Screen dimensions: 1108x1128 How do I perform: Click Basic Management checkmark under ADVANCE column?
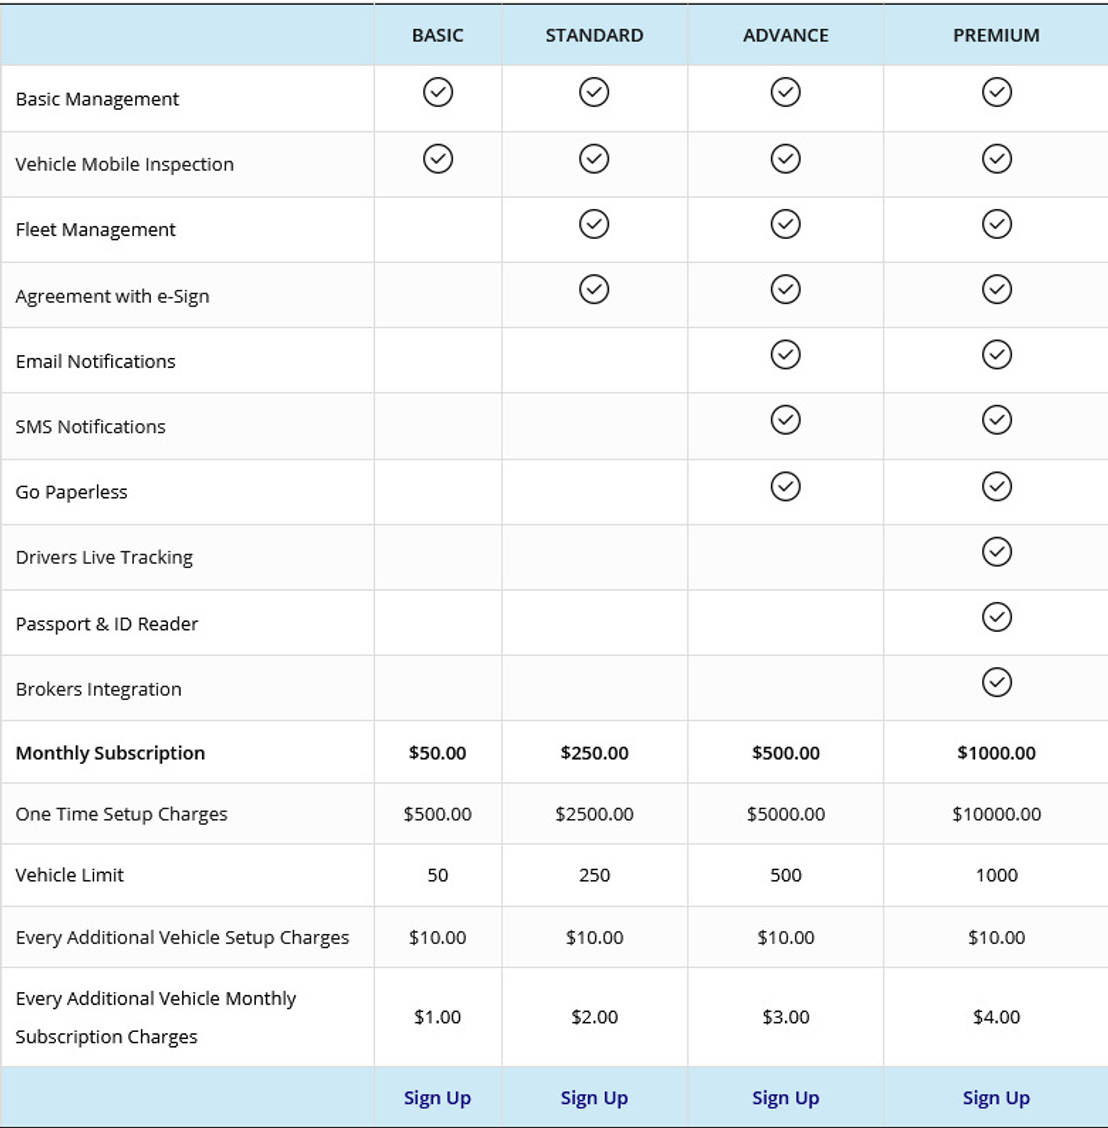point(785,92)
